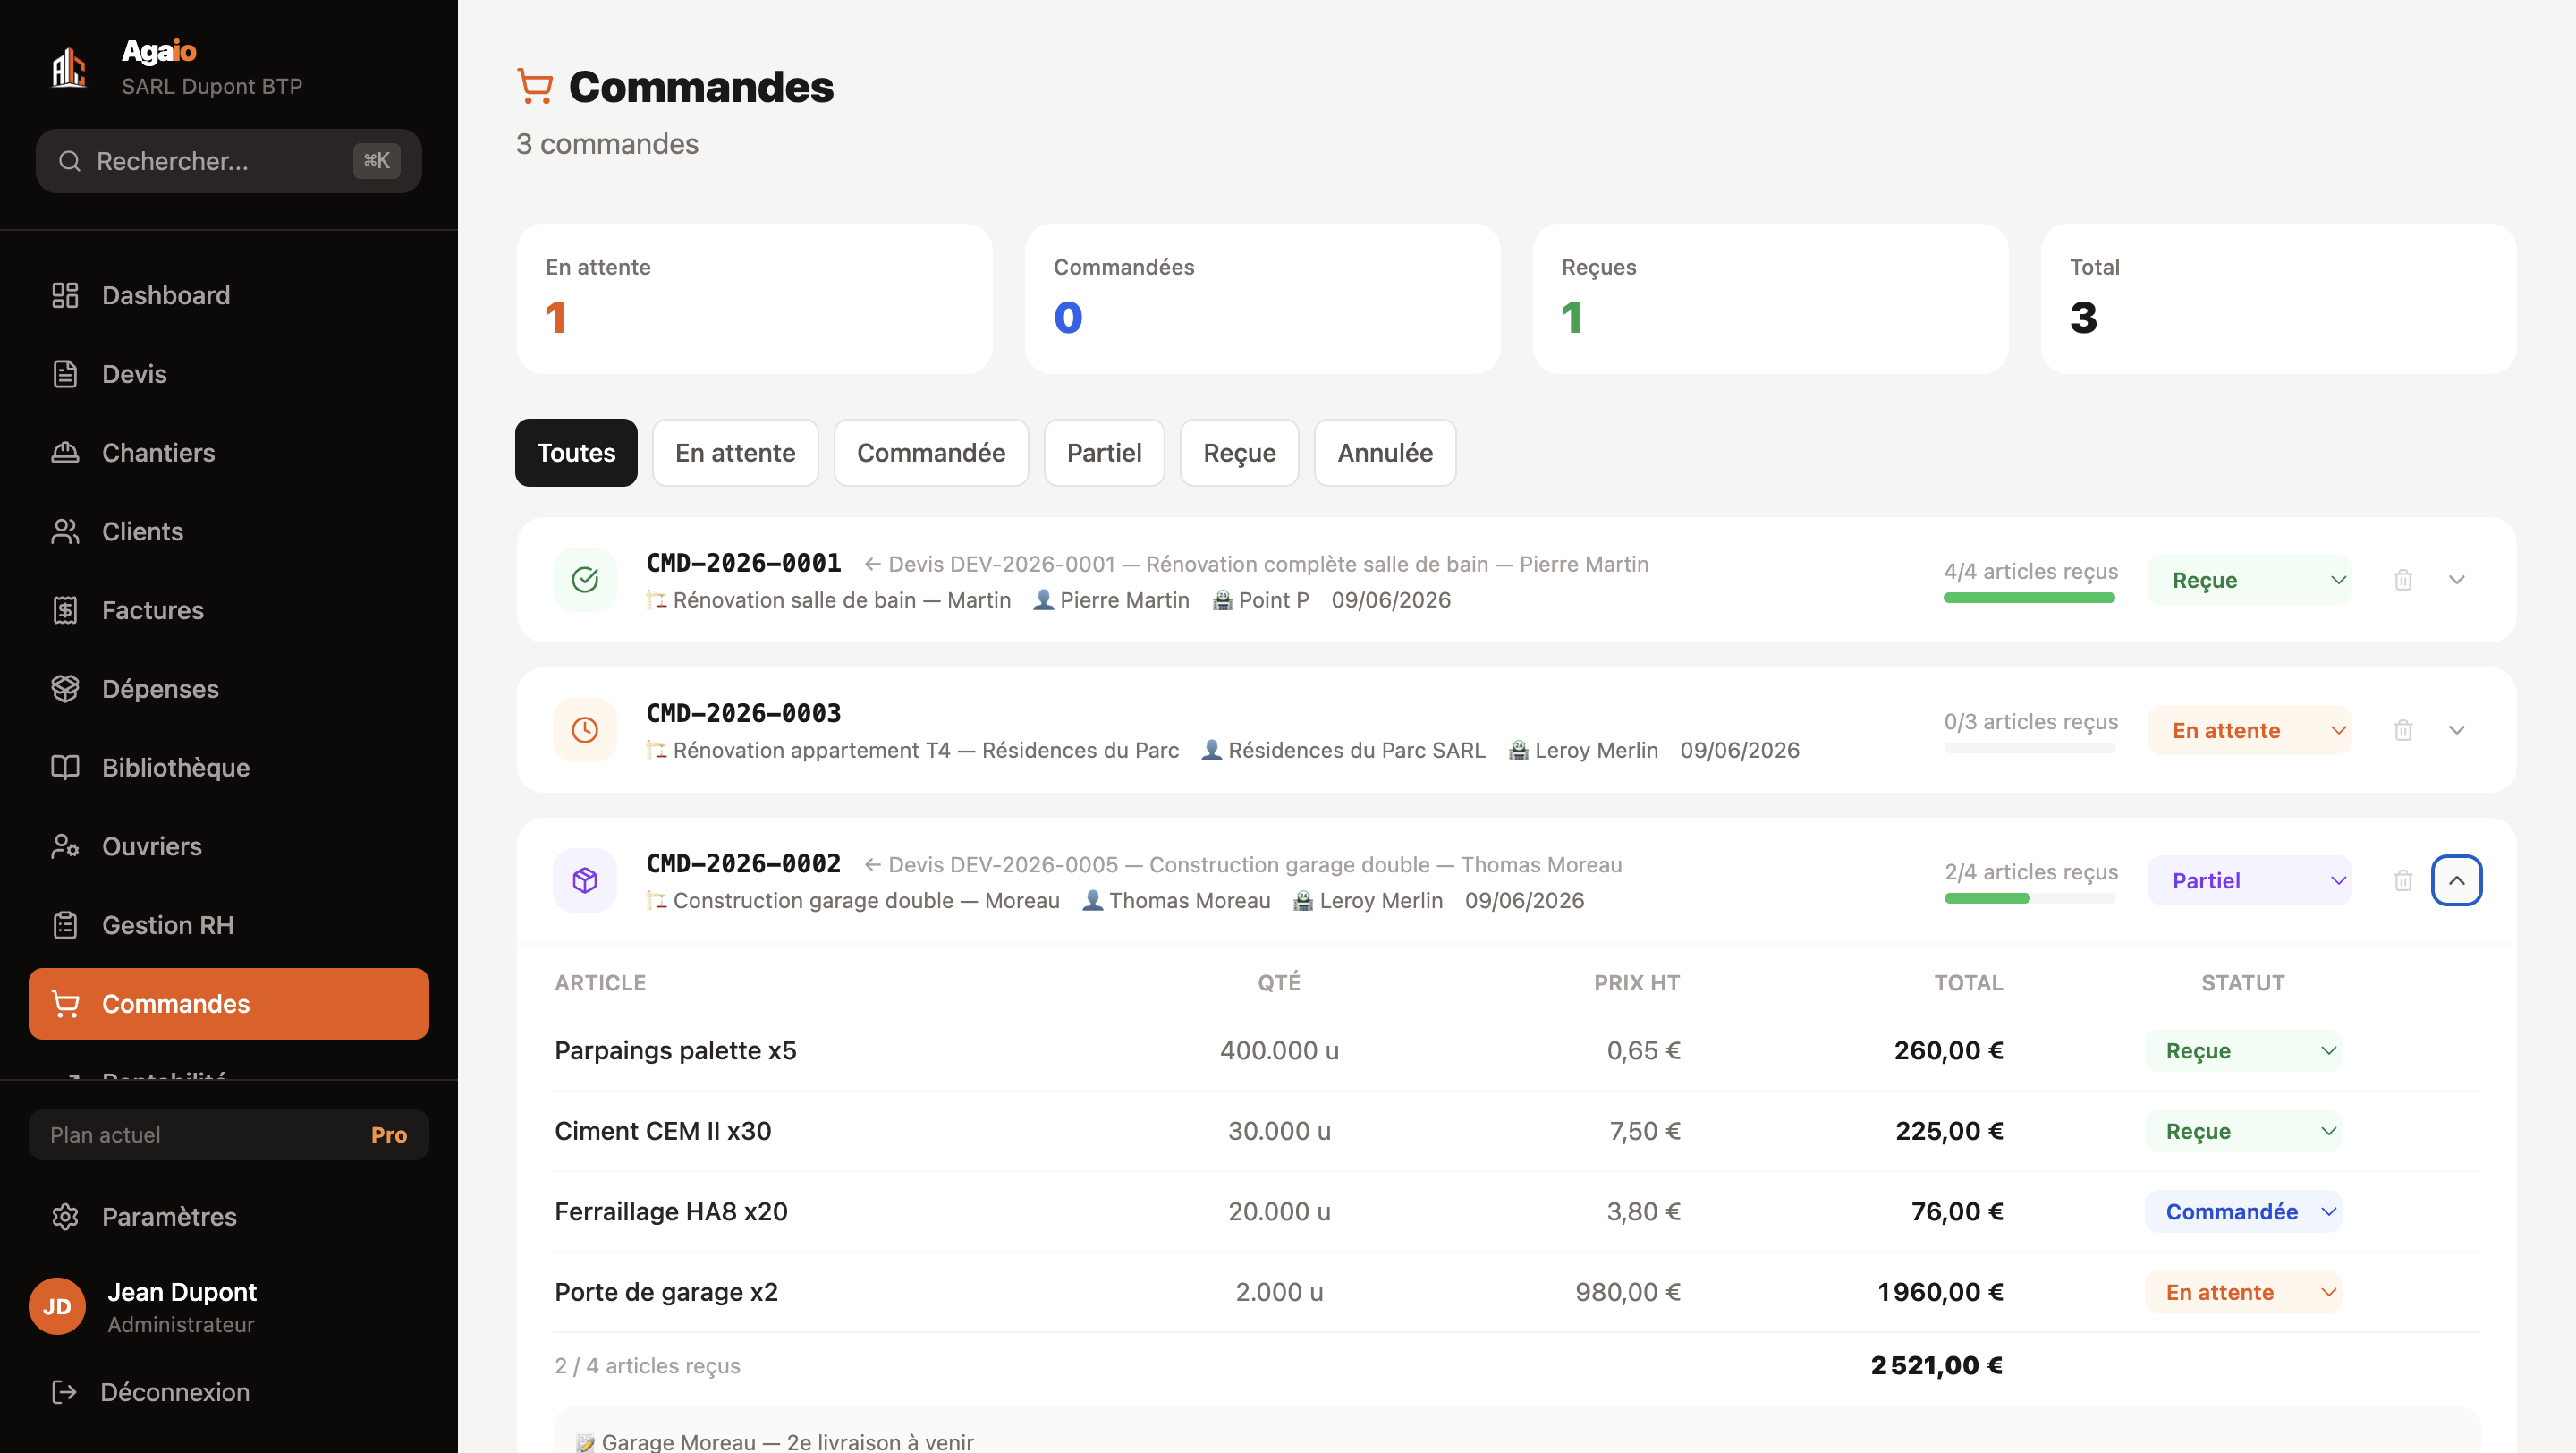This screenshot has width=2576, height=1453.
Task: Change status of Porte de garage x2 article
Action: [x=2244, y=1292]
